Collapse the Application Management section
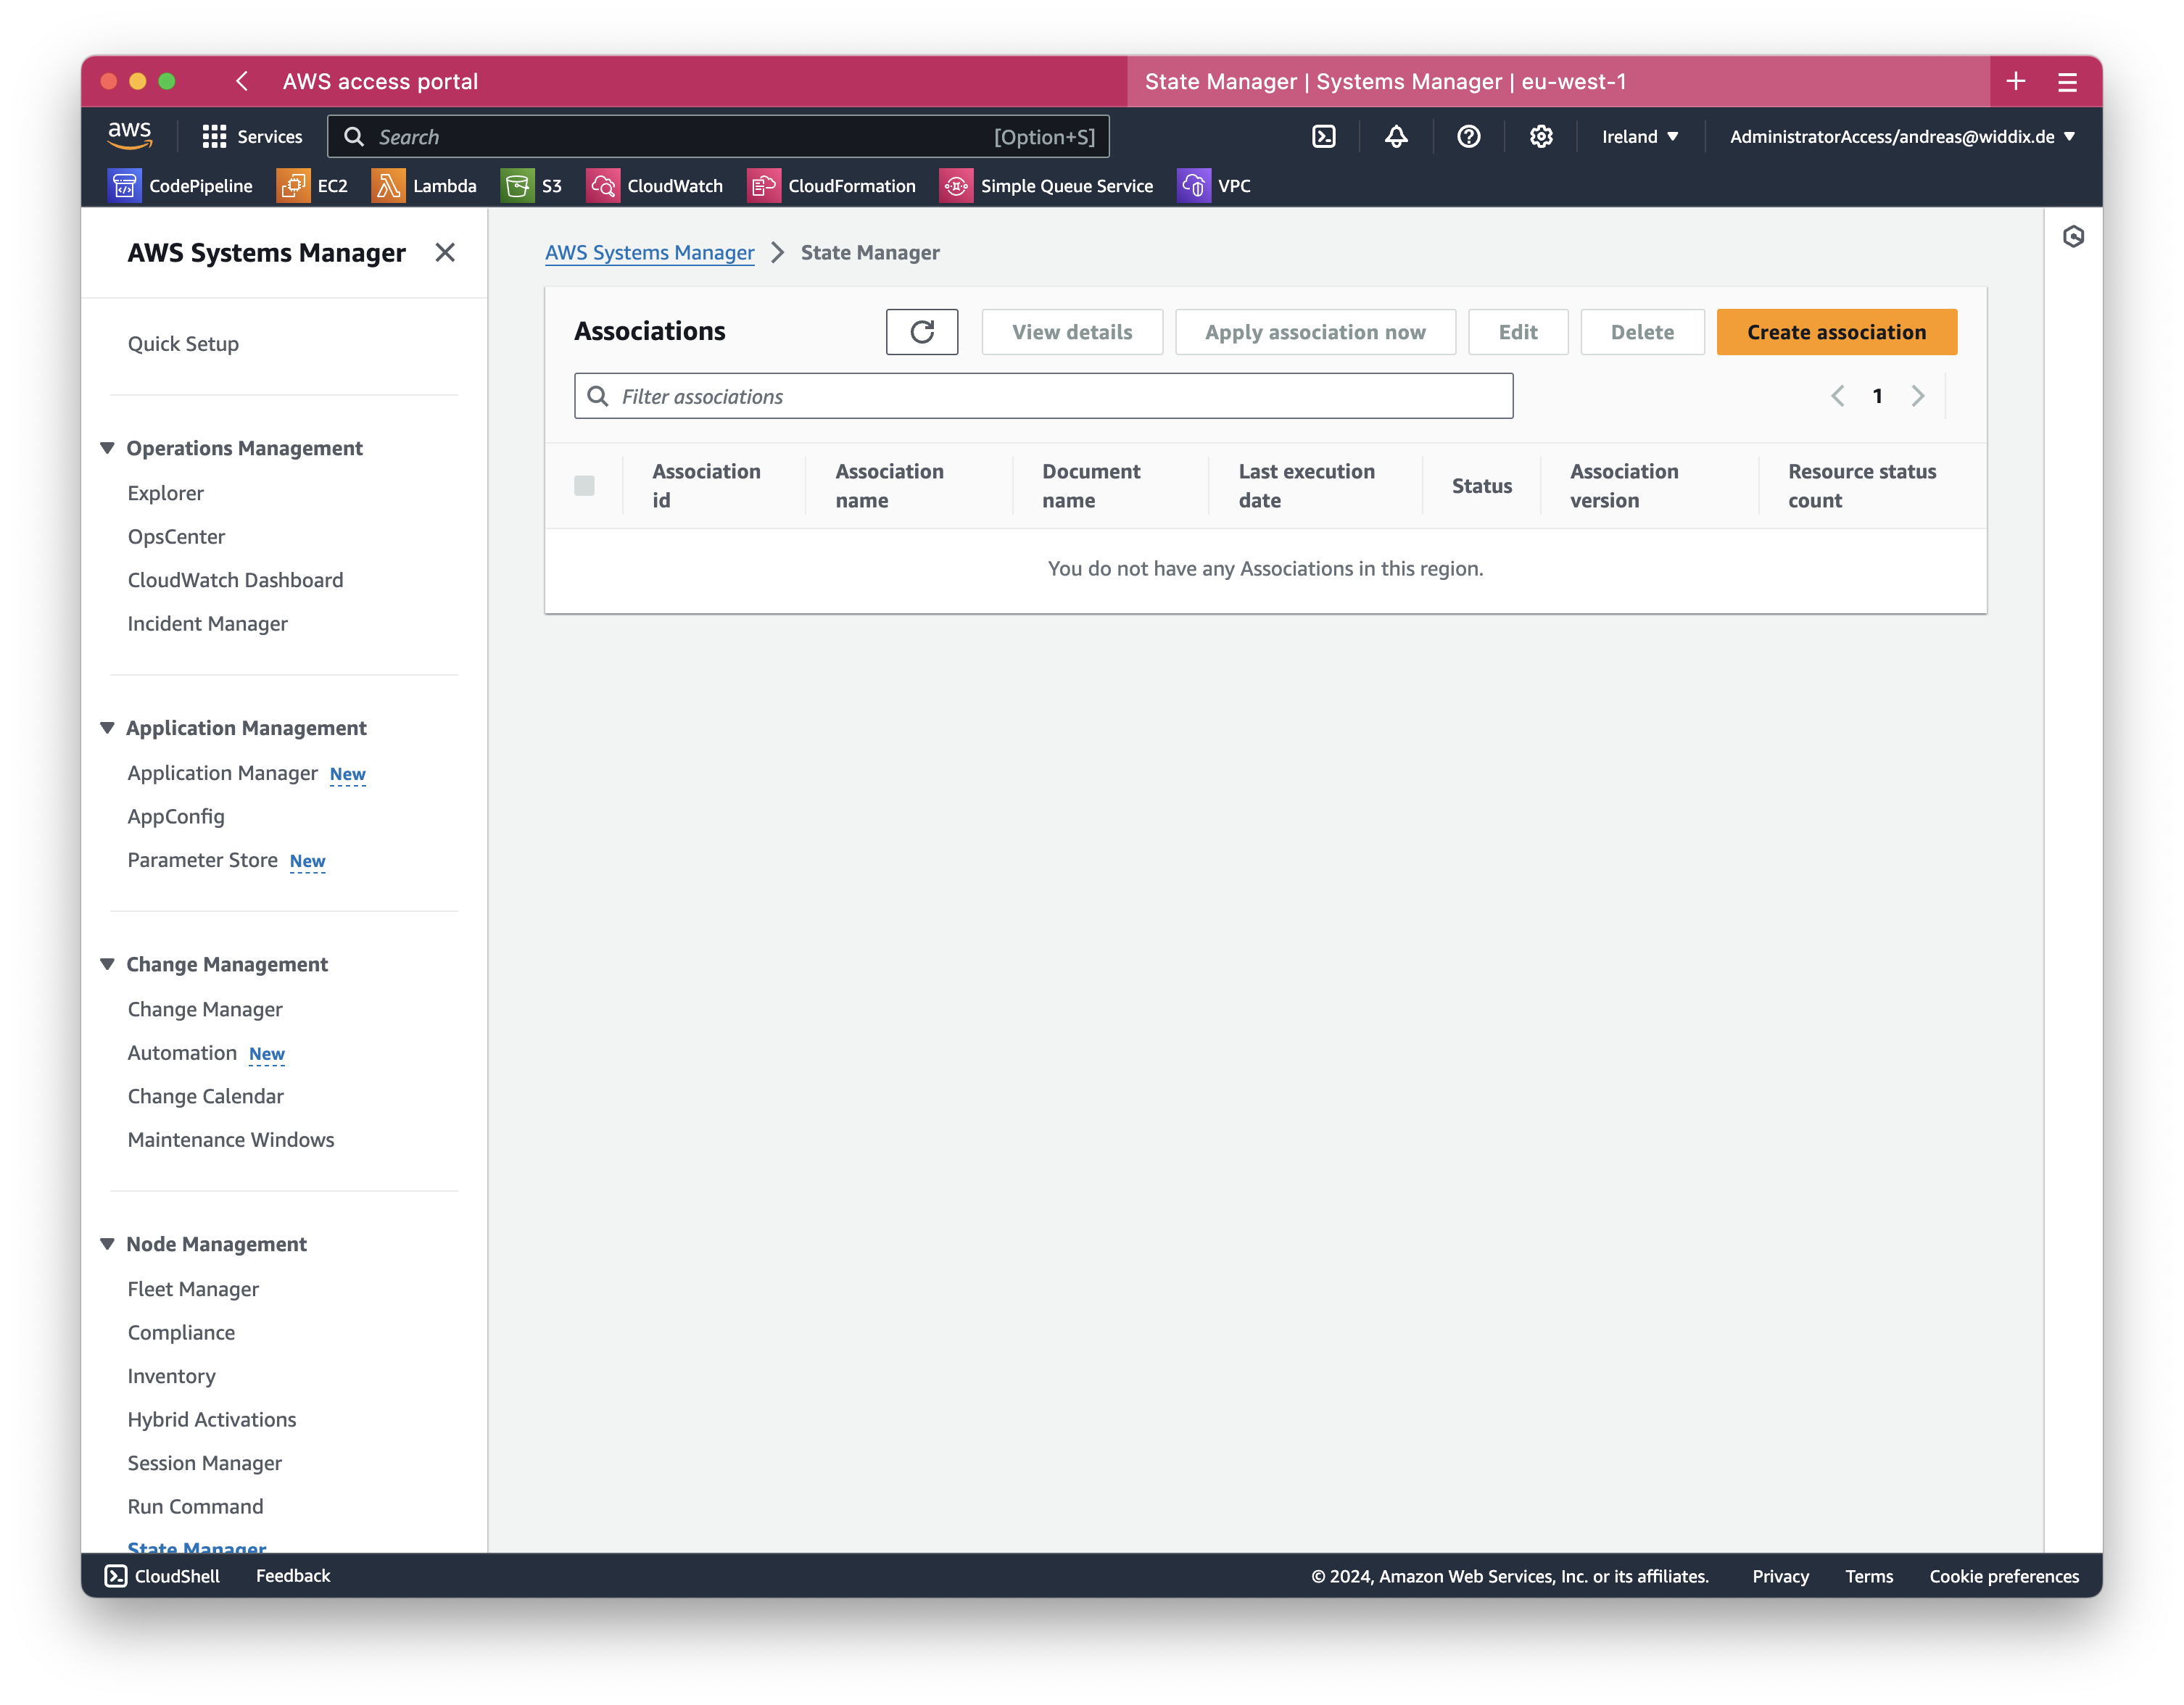Viewport: 2184px width, 1705px height. click(x=107, y=728)
